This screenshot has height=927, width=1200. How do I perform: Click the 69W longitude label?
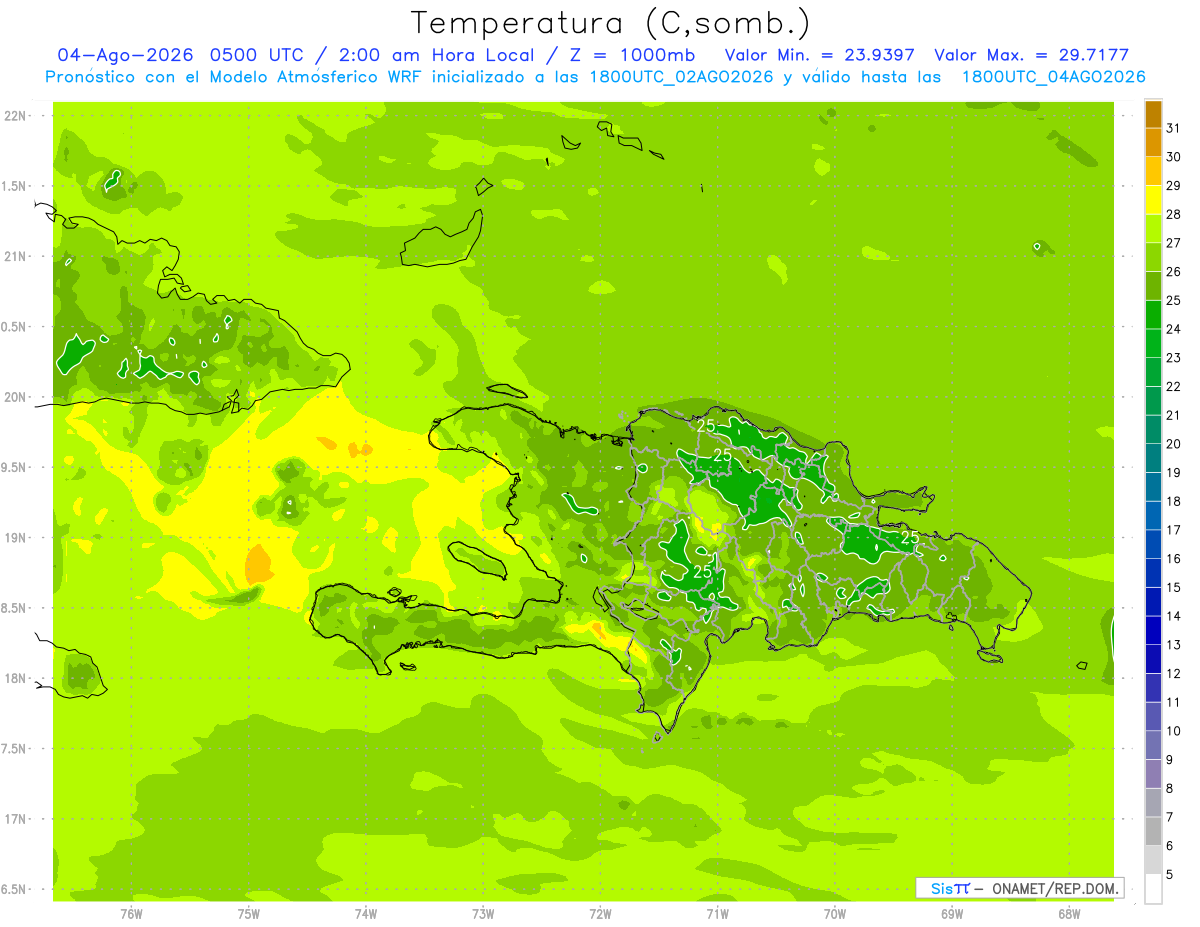click(x=952, y=914)
